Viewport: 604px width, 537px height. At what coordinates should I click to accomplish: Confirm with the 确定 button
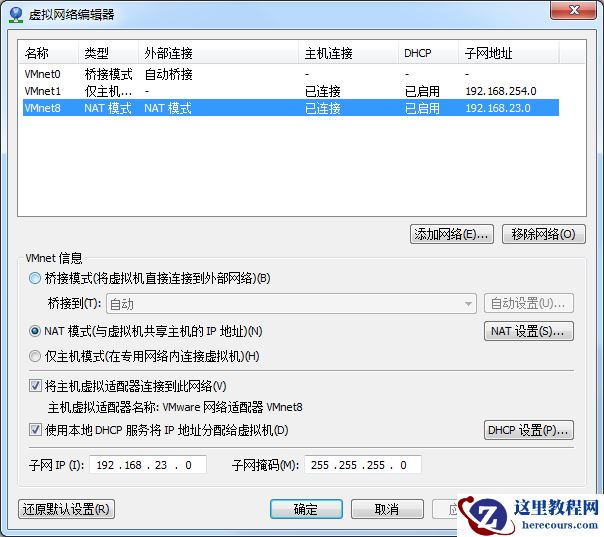click(x=306, y=509)
